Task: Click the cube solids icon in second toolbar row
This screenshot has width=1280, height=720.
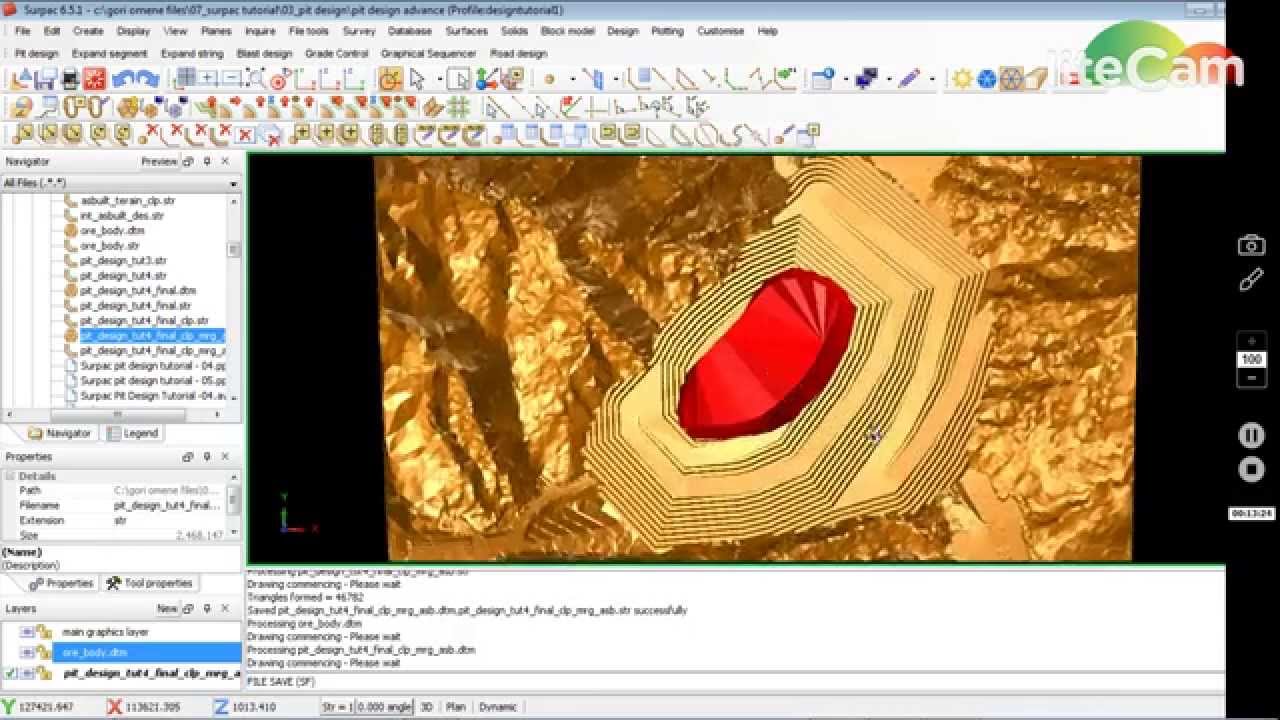Action: (x=126, y=107)
